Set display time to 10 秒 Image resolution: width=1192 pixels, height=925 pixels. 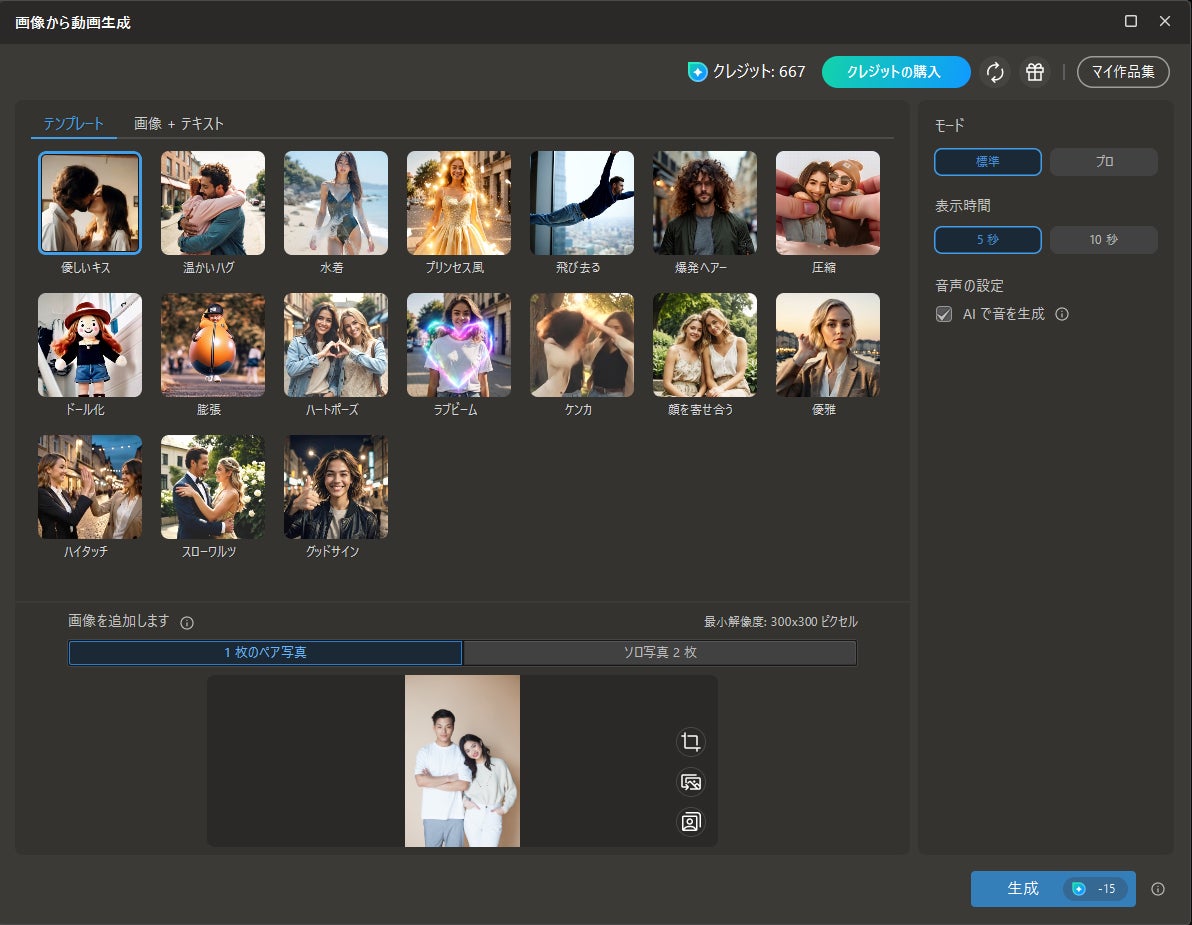pyautogui.click(x=1104, y=240)
